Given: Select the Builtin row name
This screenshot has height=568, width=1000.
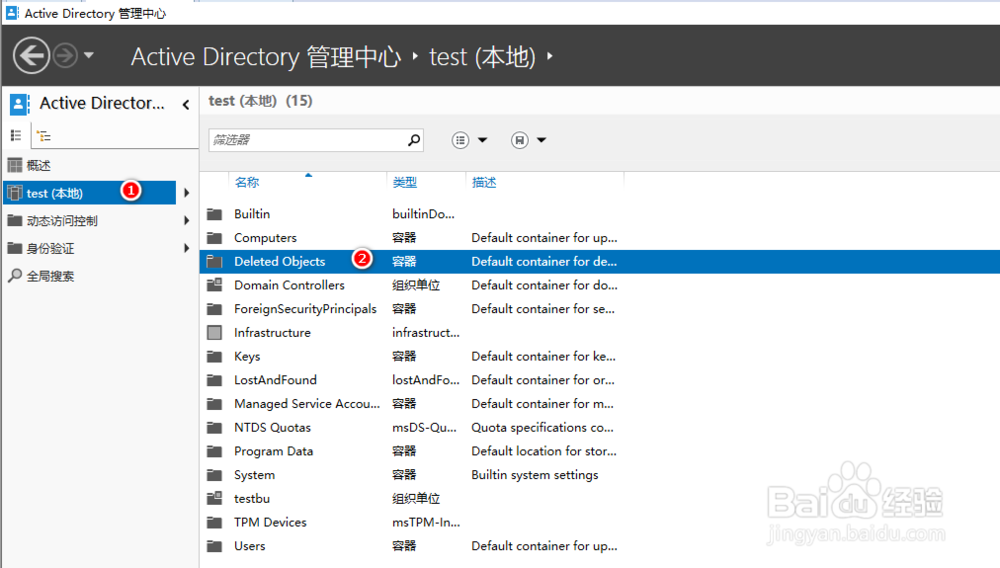Looking at the screenshot, I should click(x=252, y=214).
